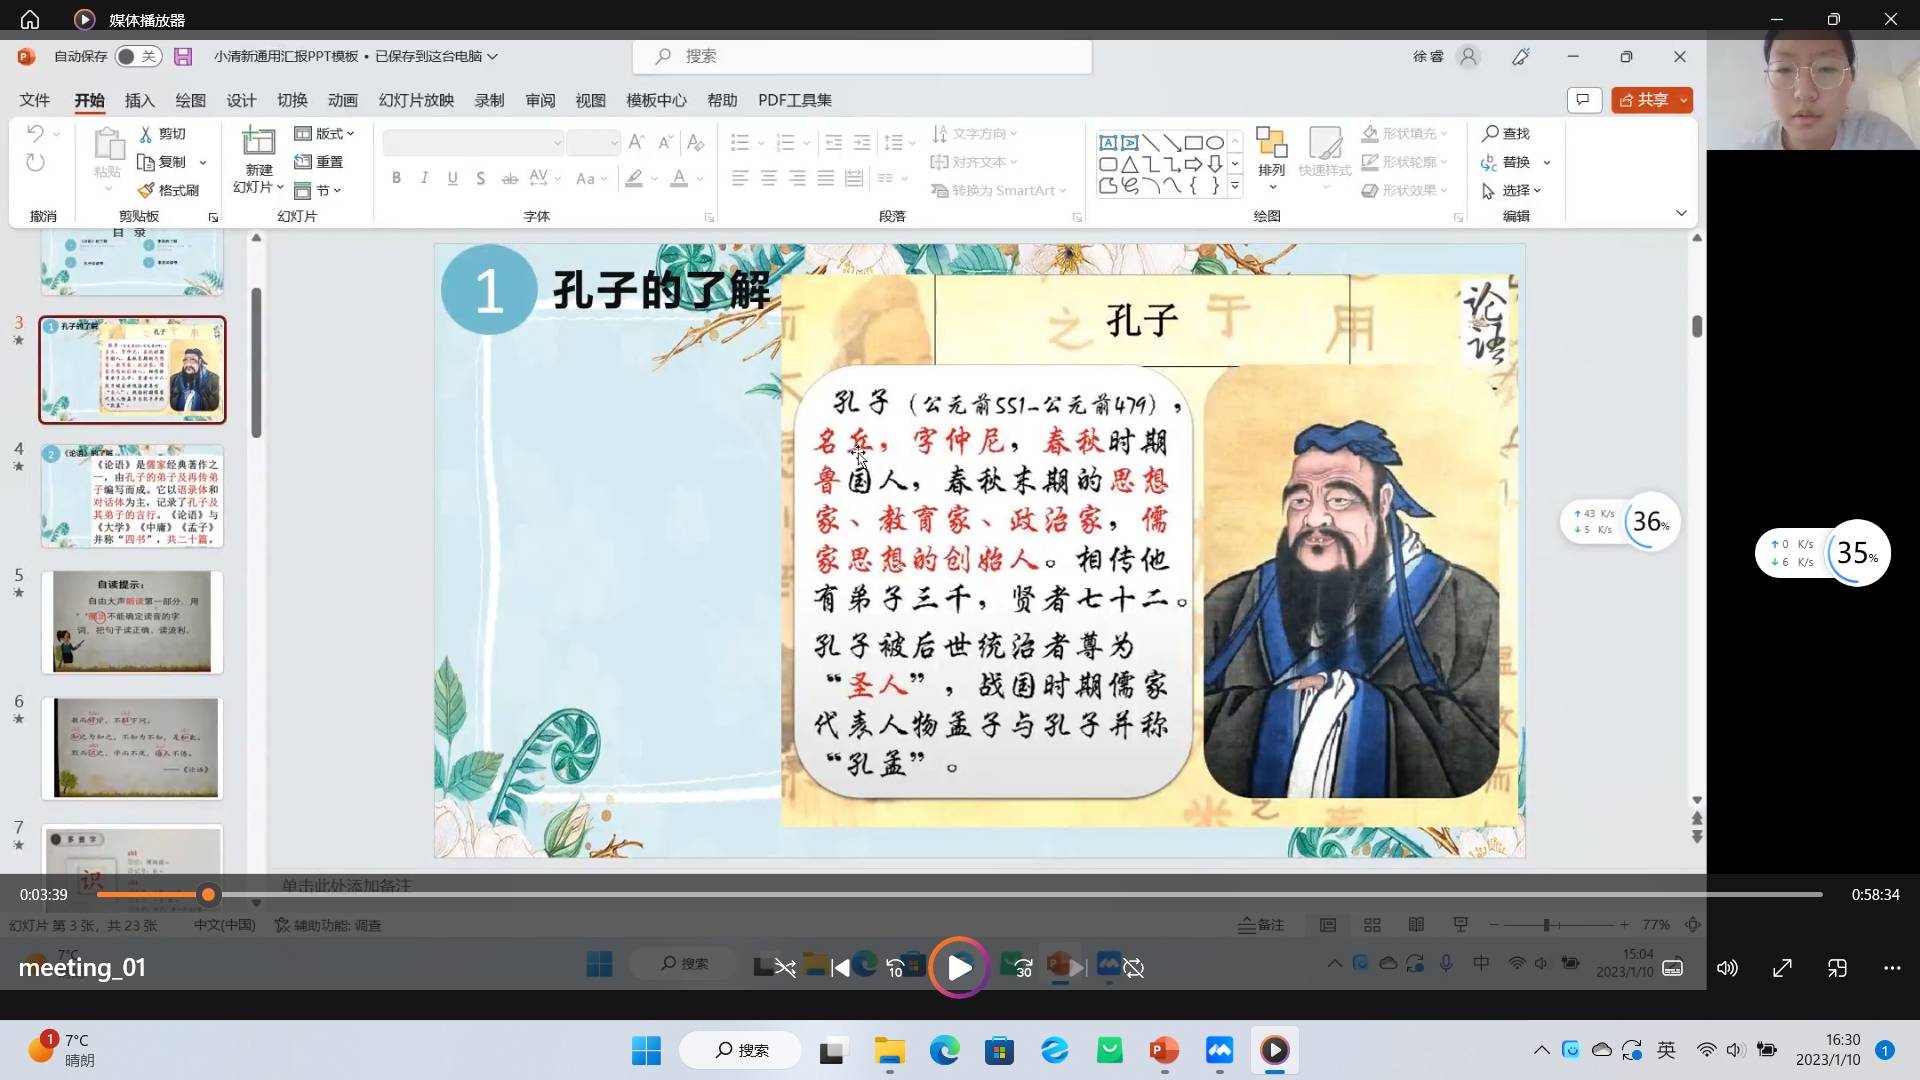Click the Undo arrow in the ribbon
Image resolution: width=1920 pixels, height=1080 pixels.
click(35, 133)
